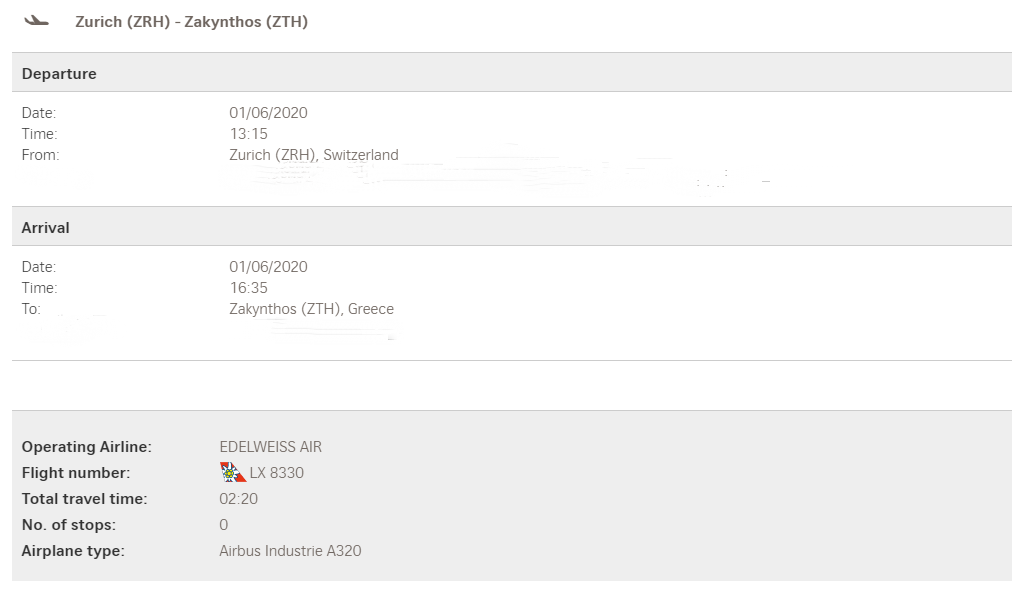
Task: Select the Zurich (ZRH), Switzerland text
Action: pyautogui.click(x=313, y=155)
